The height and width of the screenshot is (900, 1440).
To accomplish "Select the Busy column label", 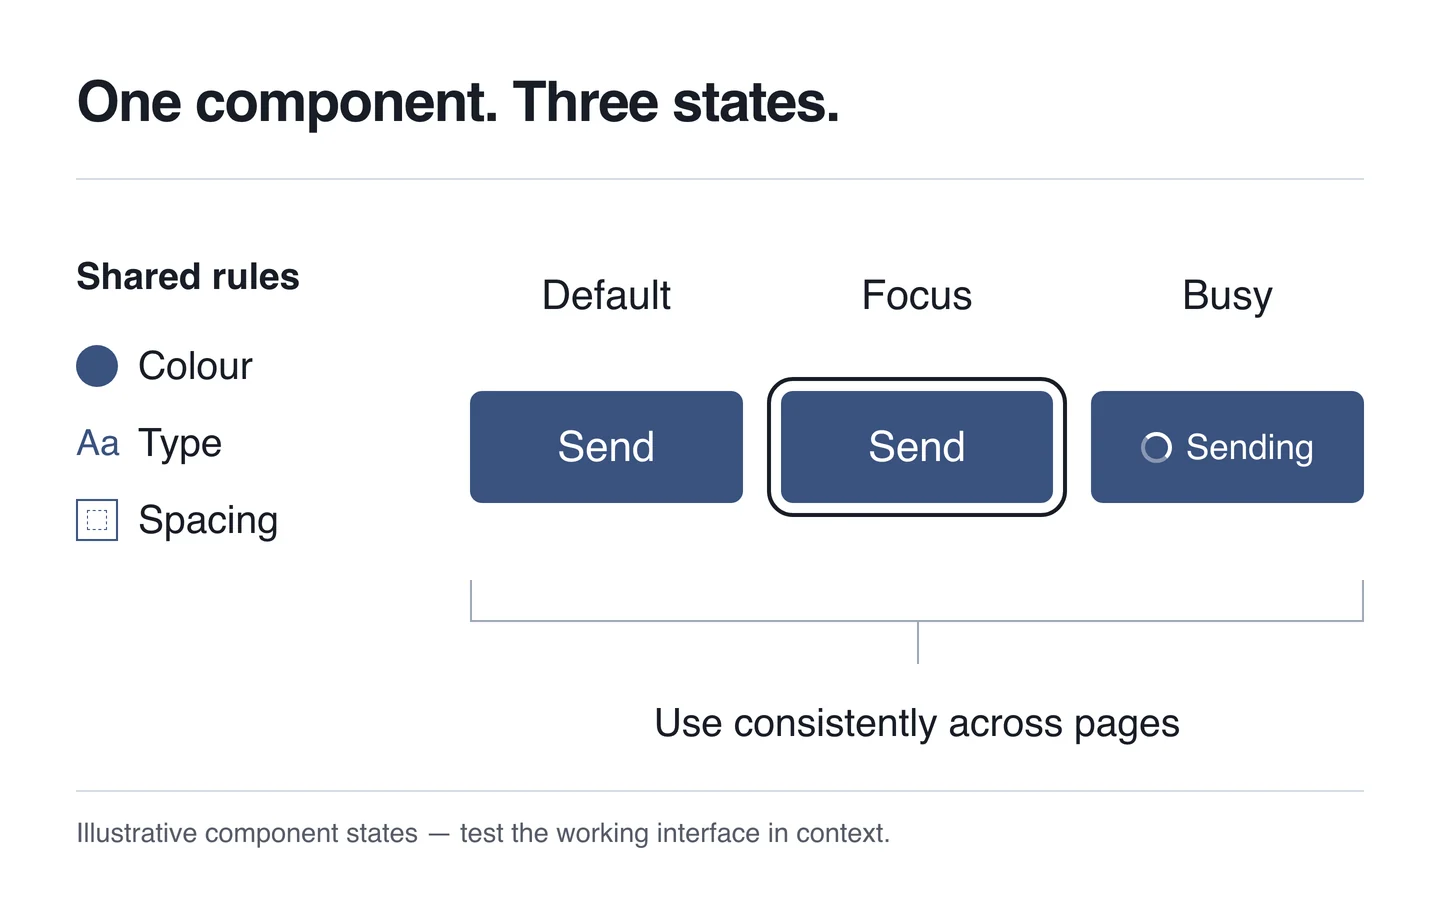I will [x=1227, y=297].
